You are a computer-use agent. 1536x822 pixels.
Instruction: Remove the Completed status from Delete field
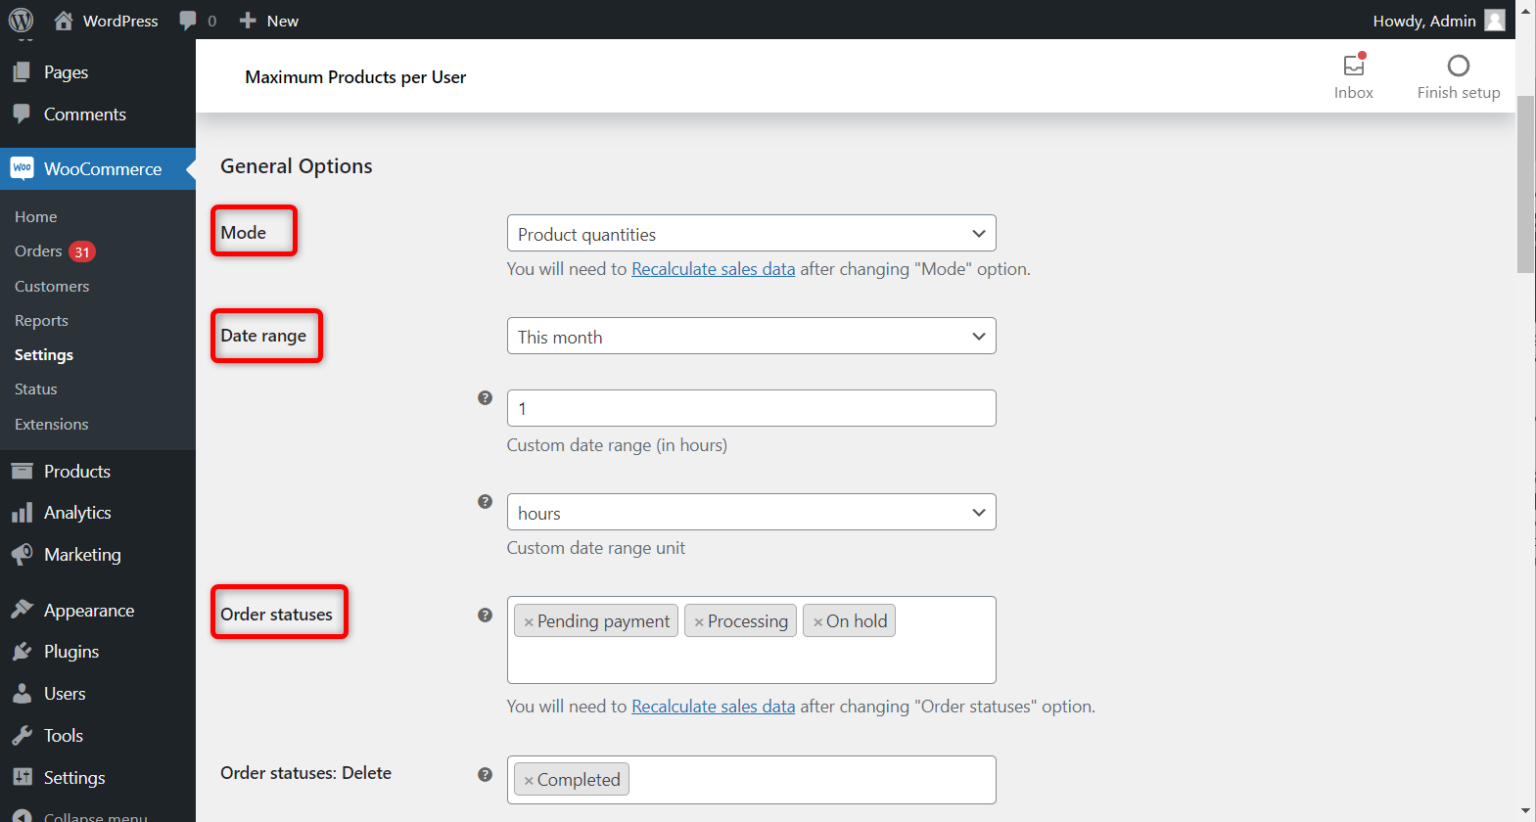pyautogui.click(x=527, y=779)
